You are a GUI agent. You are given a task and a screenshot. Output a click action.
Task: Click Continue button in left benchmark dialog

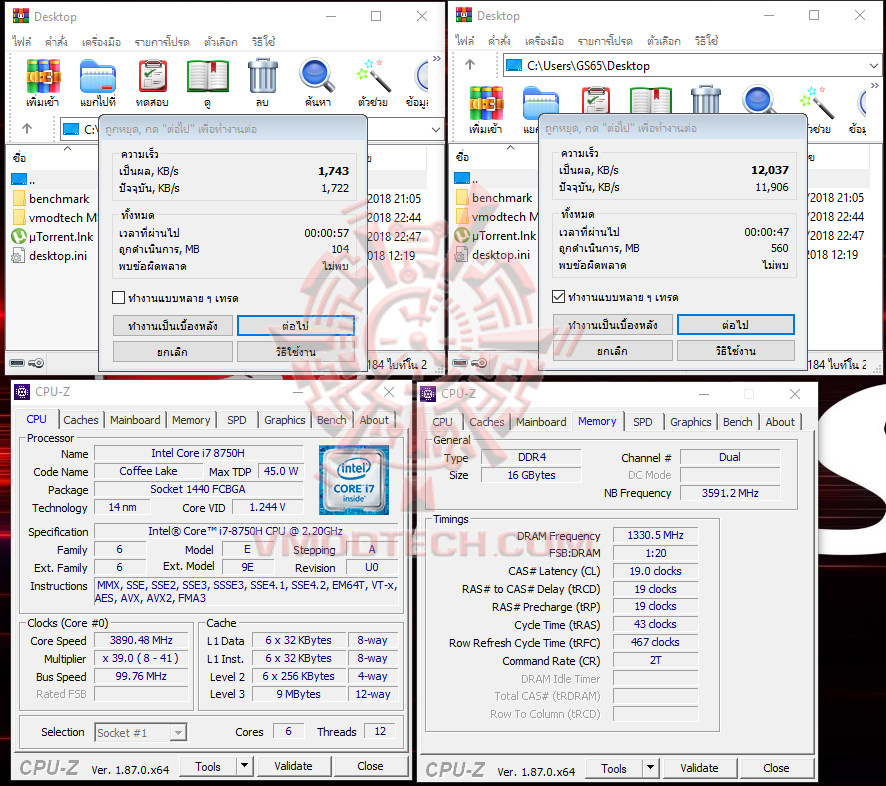pos(296,326)
